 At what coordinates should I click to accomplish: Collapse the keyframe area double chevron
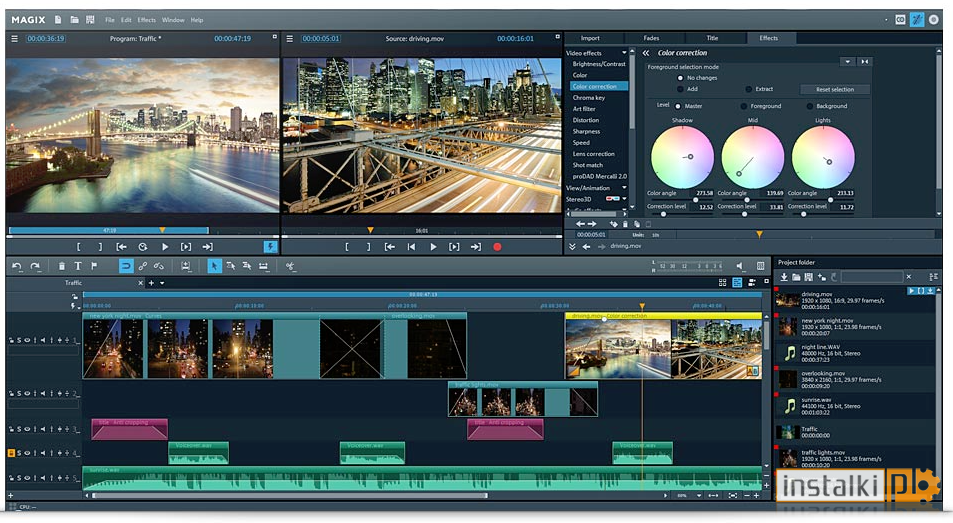point(572,247)
